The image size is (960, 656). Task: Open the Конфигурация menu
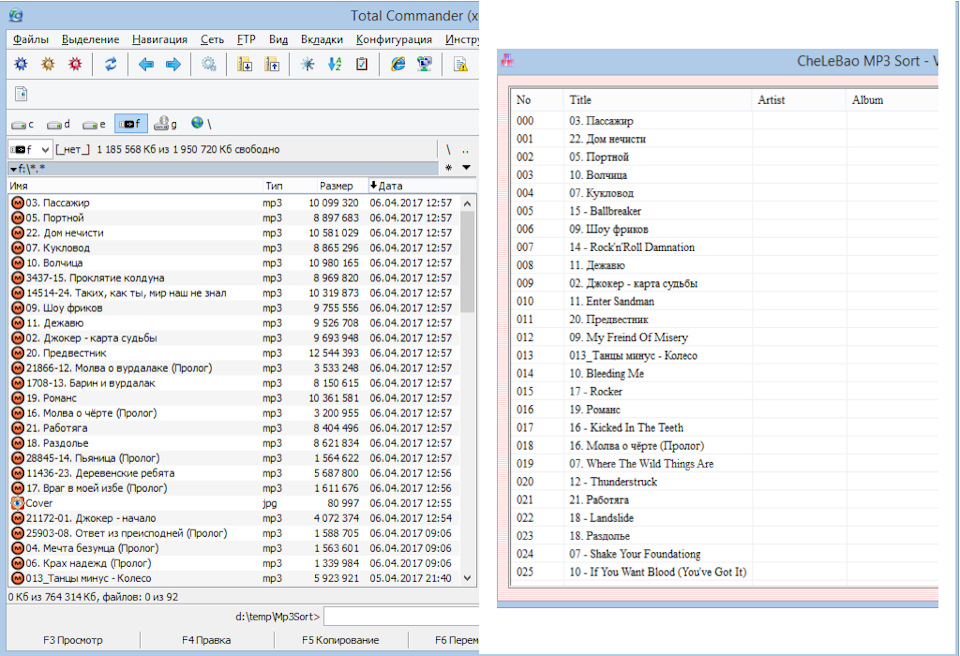click(x=394, y=39)
